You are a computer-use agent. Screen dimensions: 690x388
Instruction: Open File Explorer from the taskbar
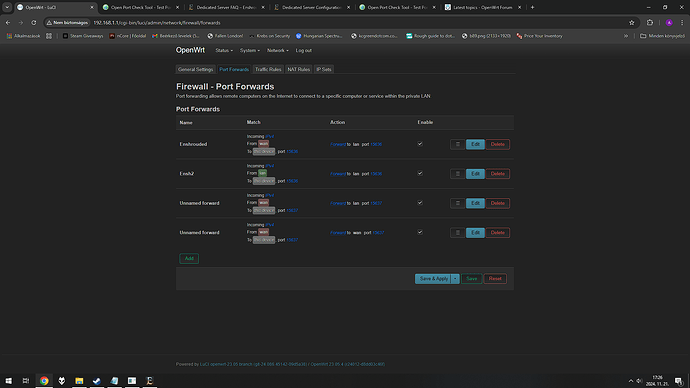(79, 381)
